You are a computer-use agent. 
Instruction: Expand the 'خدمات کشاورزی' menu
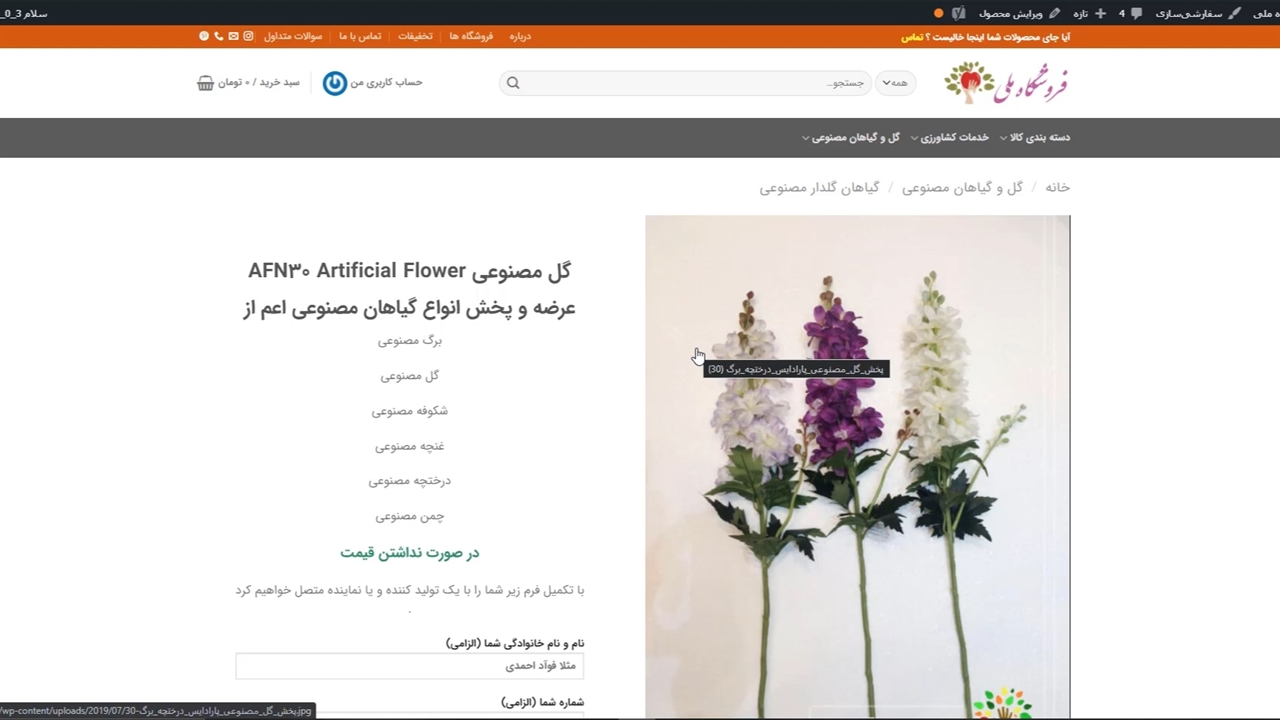[x=948, y=138]
